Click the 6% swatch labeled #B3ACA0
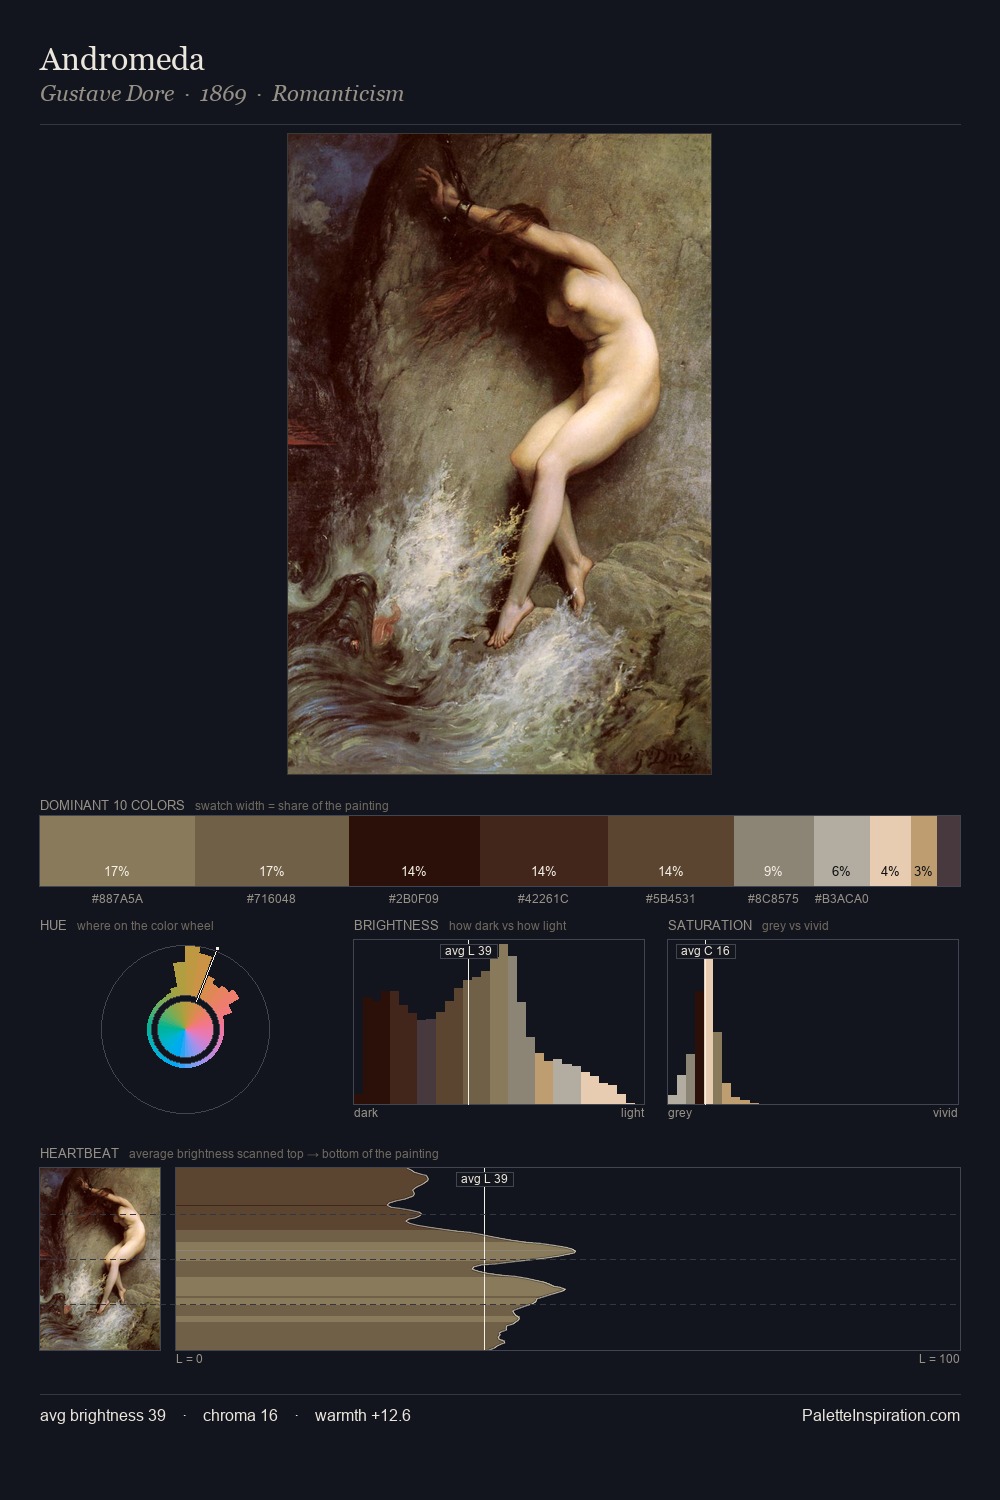The height and width of the screenshot is (1500, 1000). [x=842, y=851]
